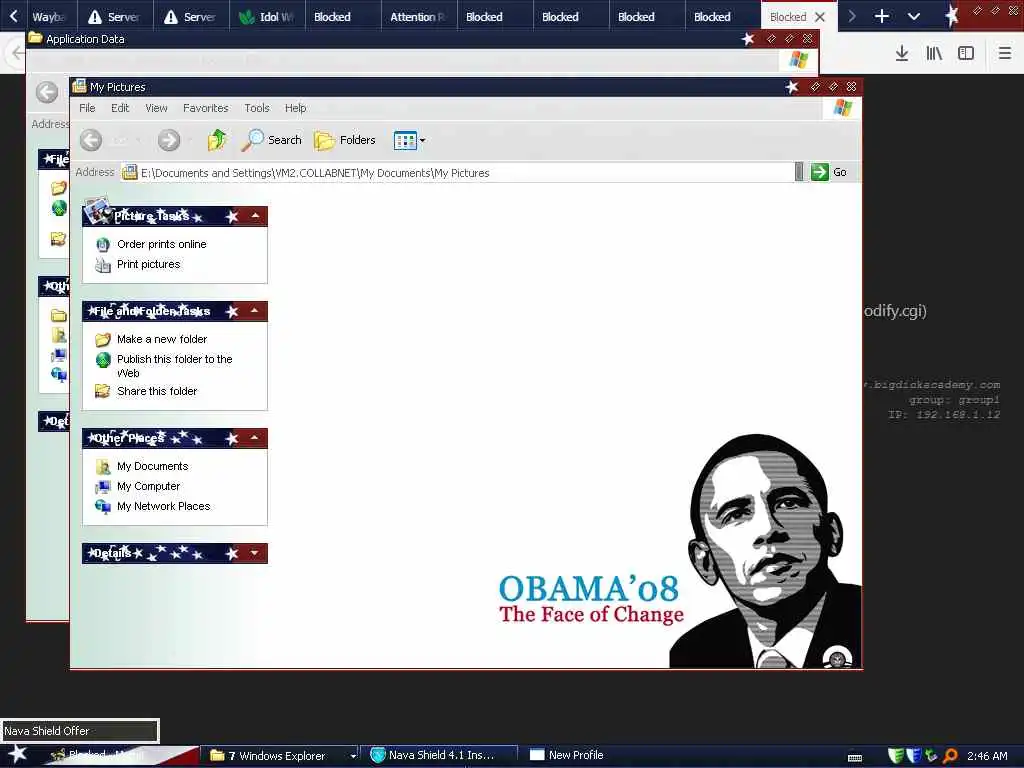1024x768 pixels.
Task: Click Print pictures
Action: coord(148,264)
